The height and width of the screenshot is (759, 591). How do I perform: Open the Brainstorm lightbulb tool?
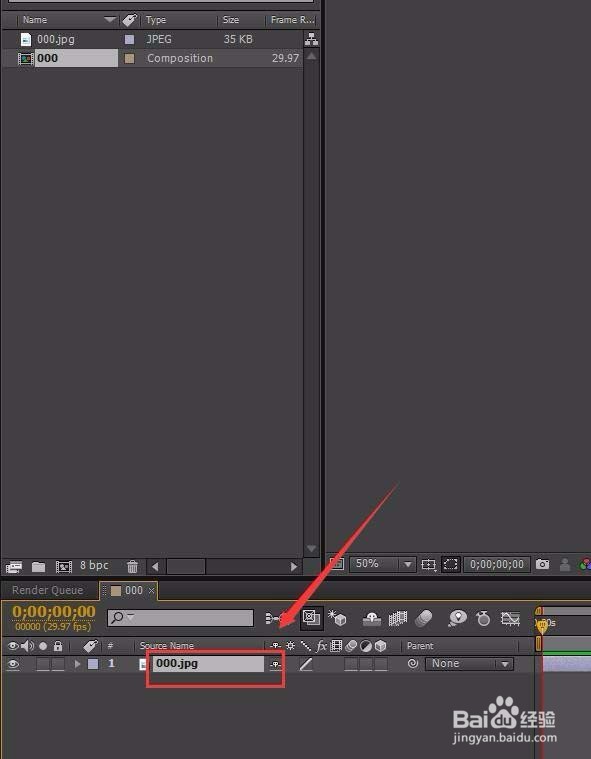click(457, 618)
